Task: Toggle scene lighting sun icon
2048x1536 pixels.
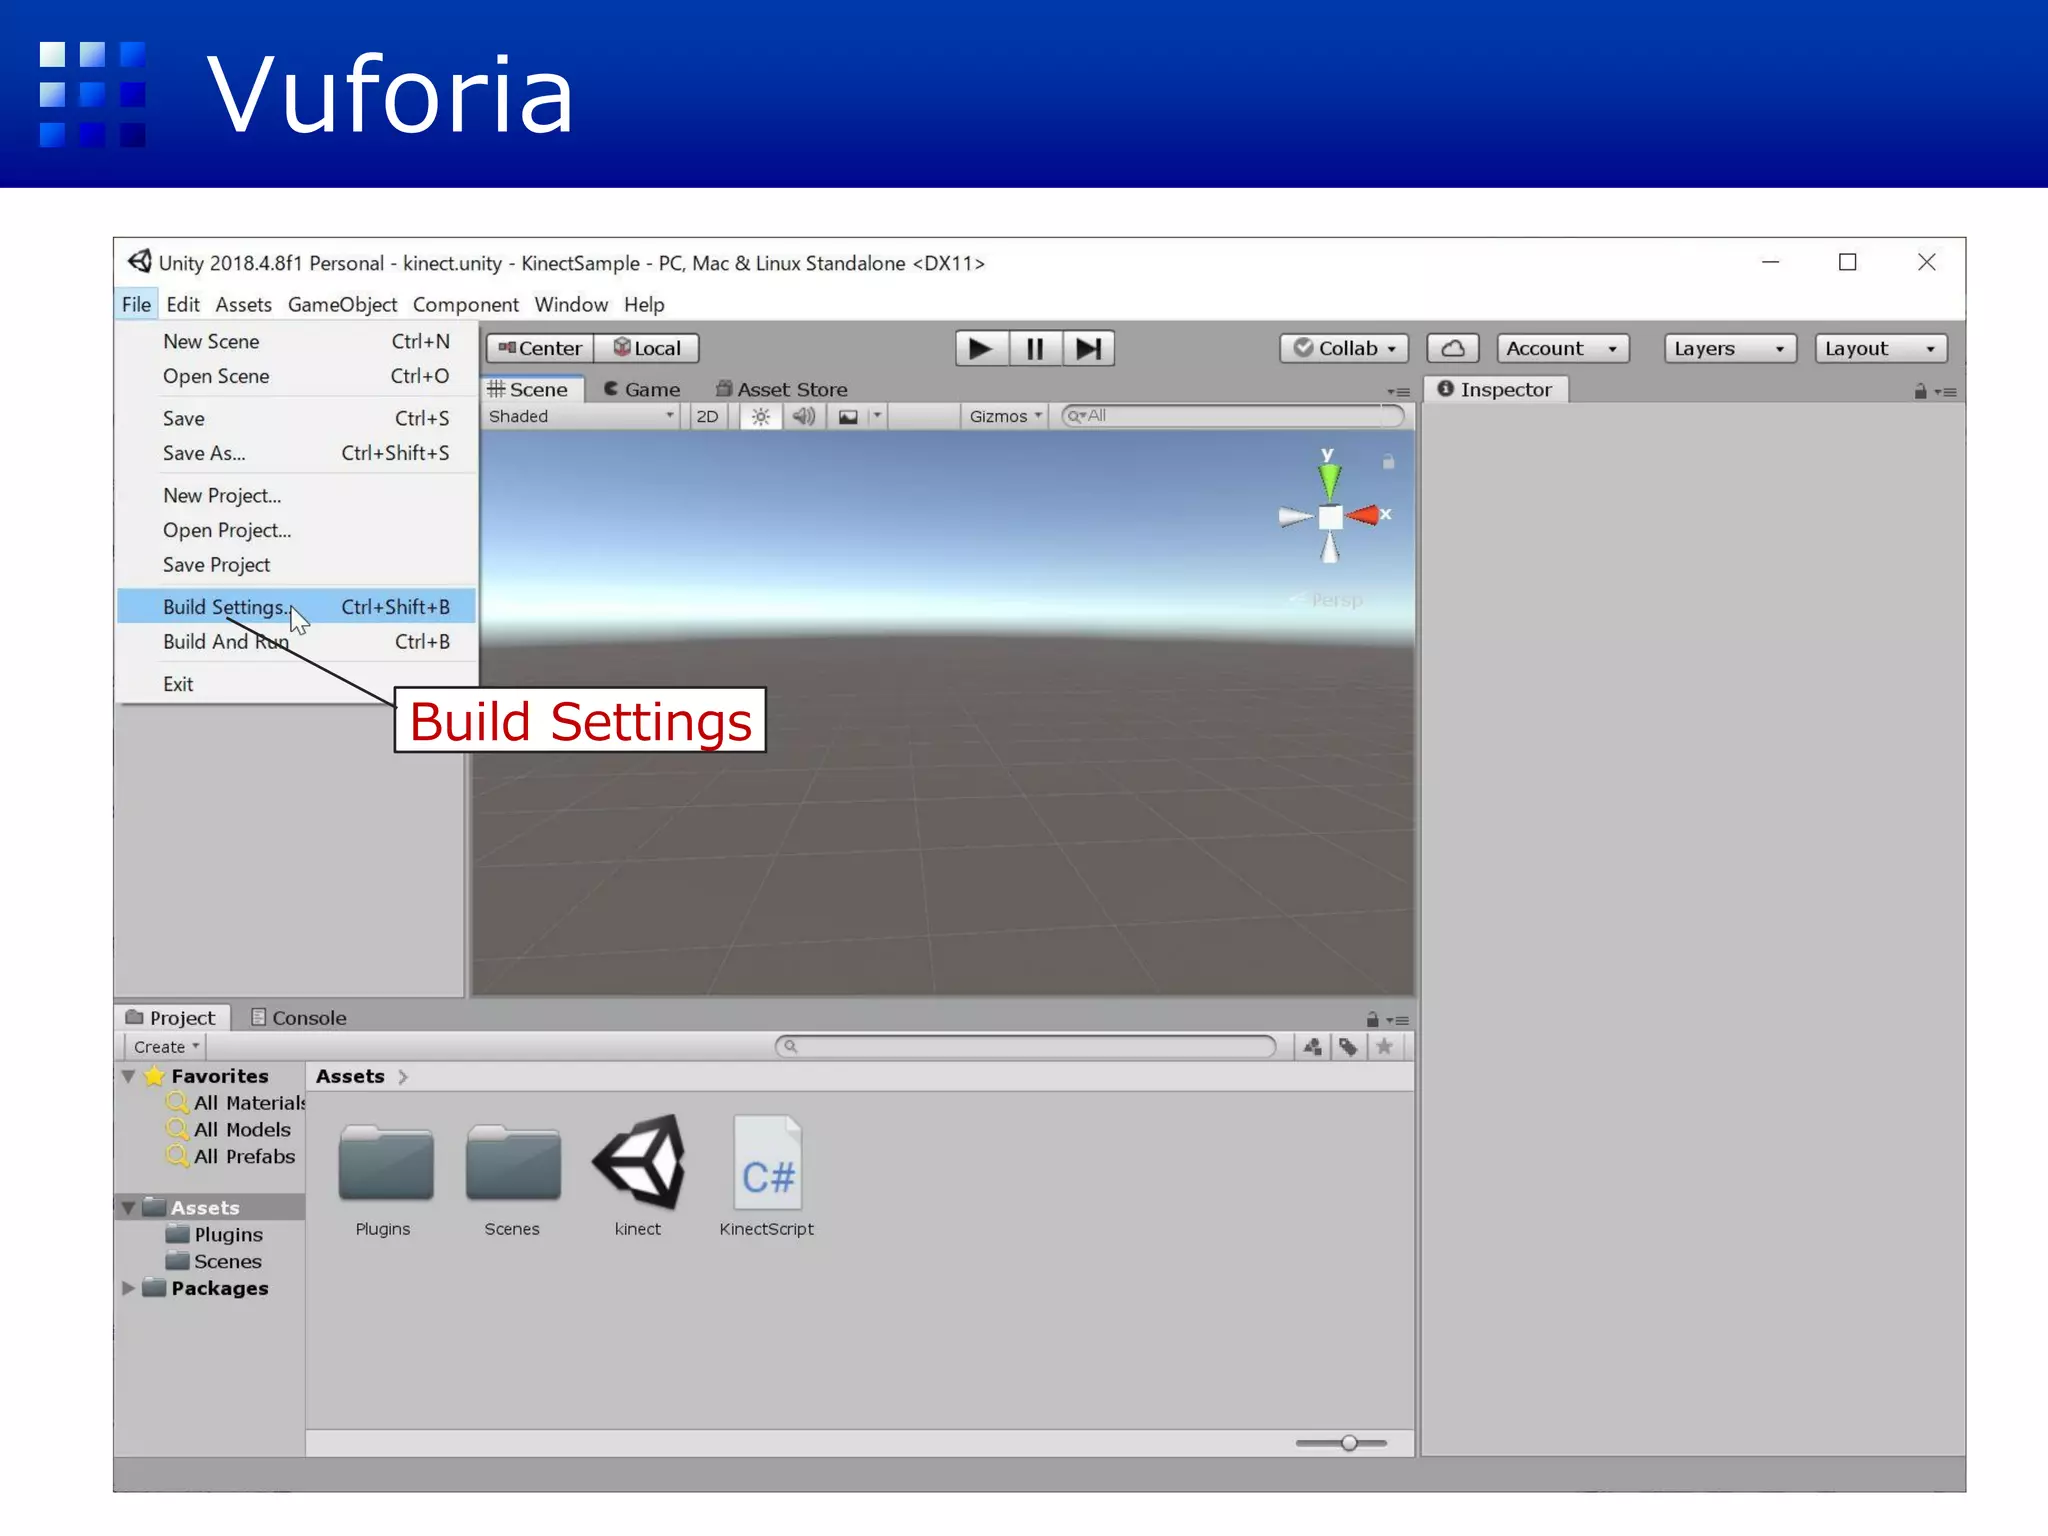Action: (761, 416)
